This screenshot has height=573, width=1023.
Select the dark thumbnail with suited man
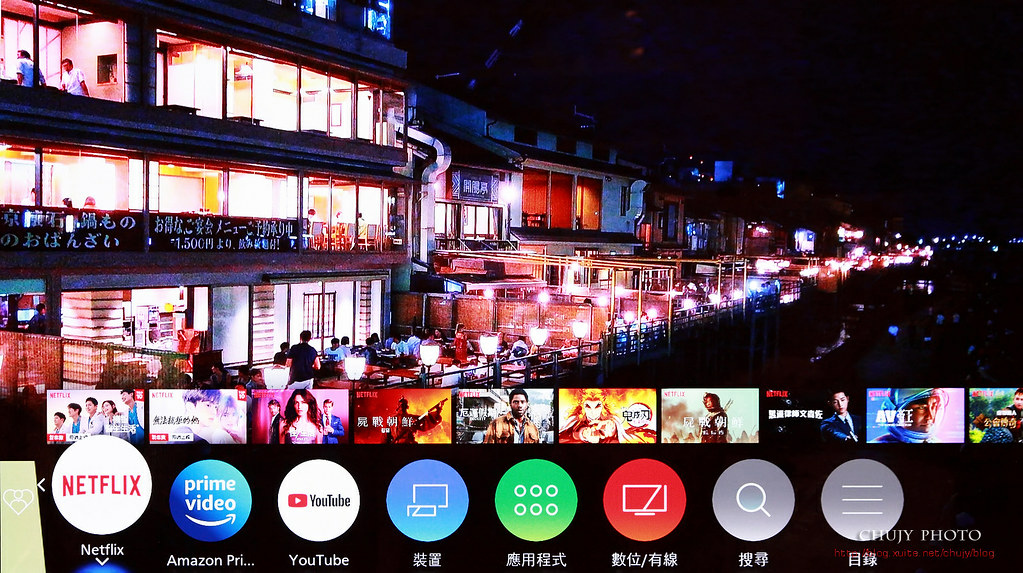pos(812,416)
